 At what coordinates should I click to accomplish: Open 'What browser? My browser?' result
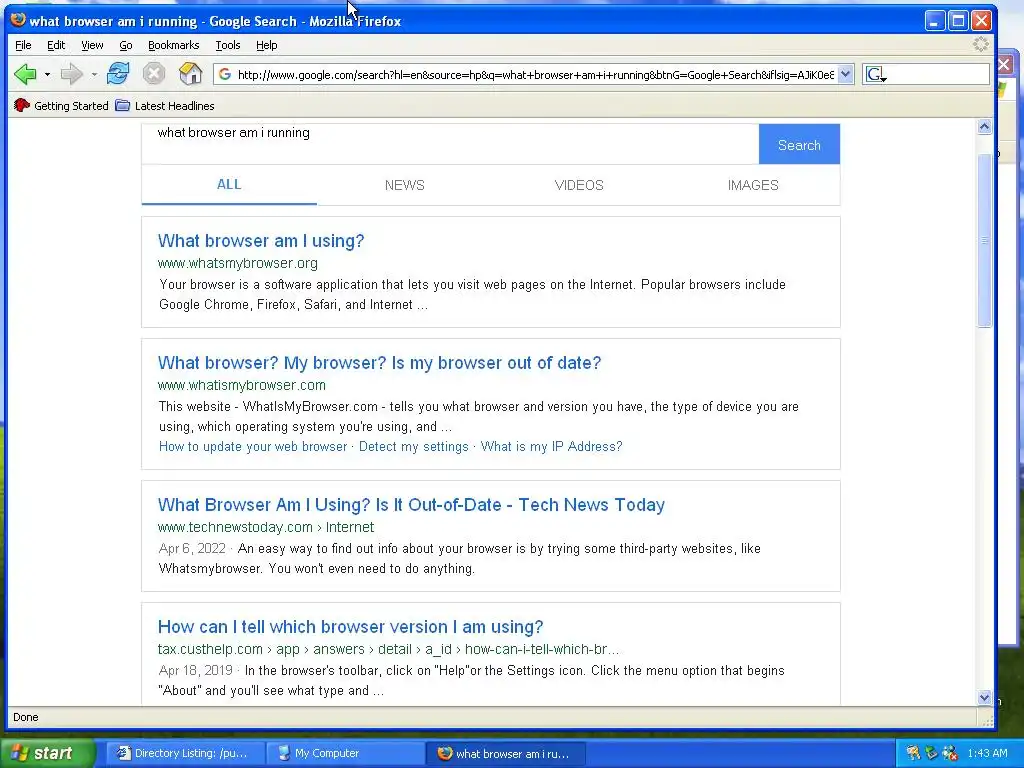pos(379,363)
